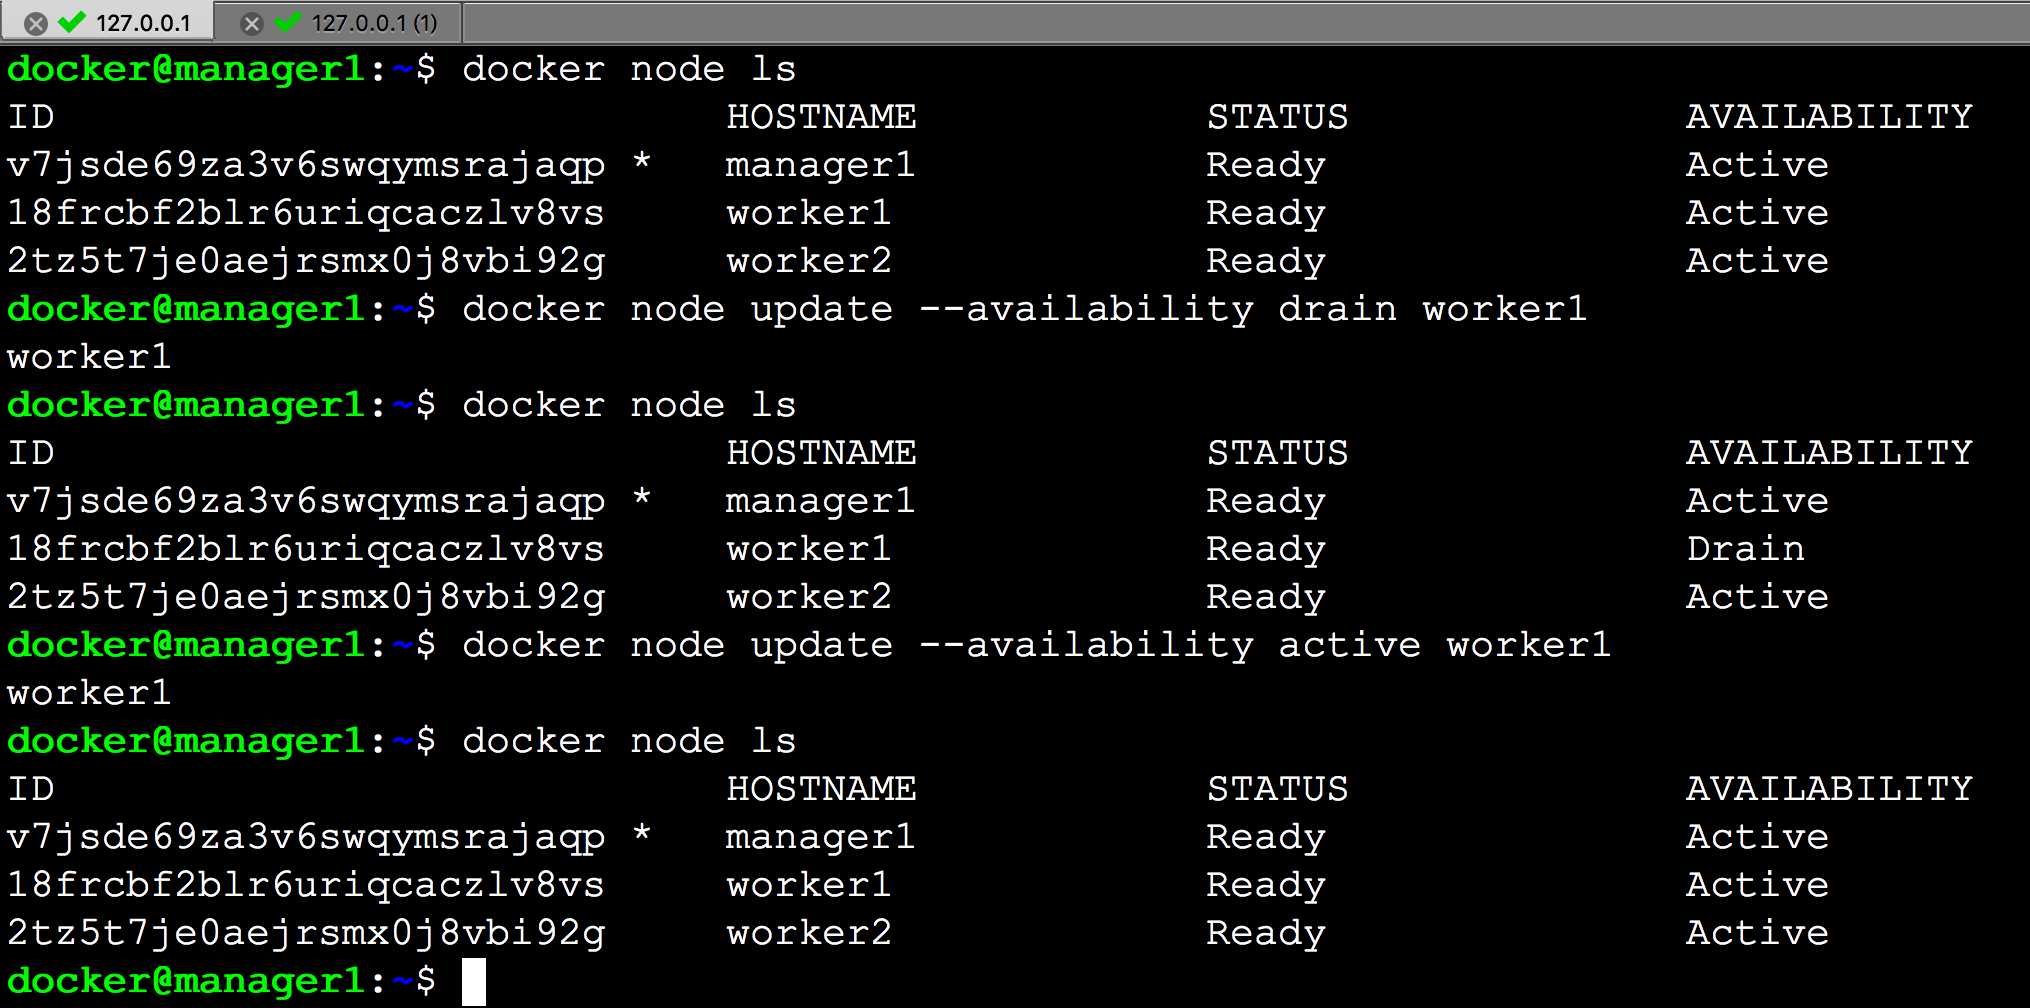The image size is (2030, 1008).
Task: Click the asterisk beside manager1 in first listing
Action: tap(642, 161)
